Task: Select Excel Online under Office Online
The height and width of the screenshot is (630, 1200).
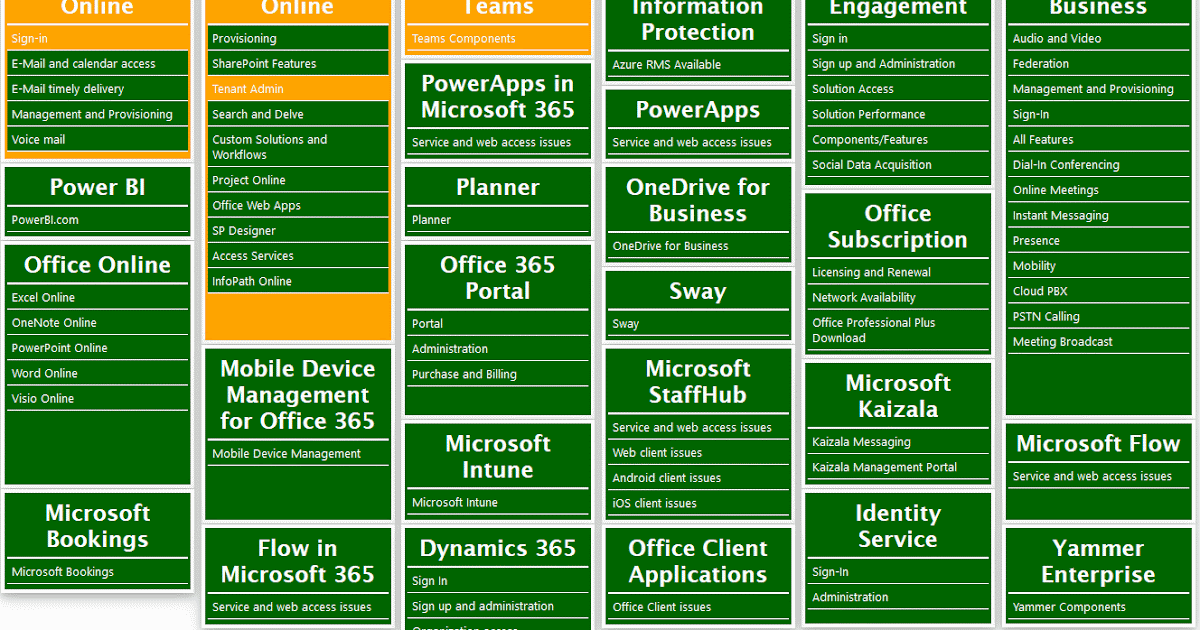Action: pos(98,298)
